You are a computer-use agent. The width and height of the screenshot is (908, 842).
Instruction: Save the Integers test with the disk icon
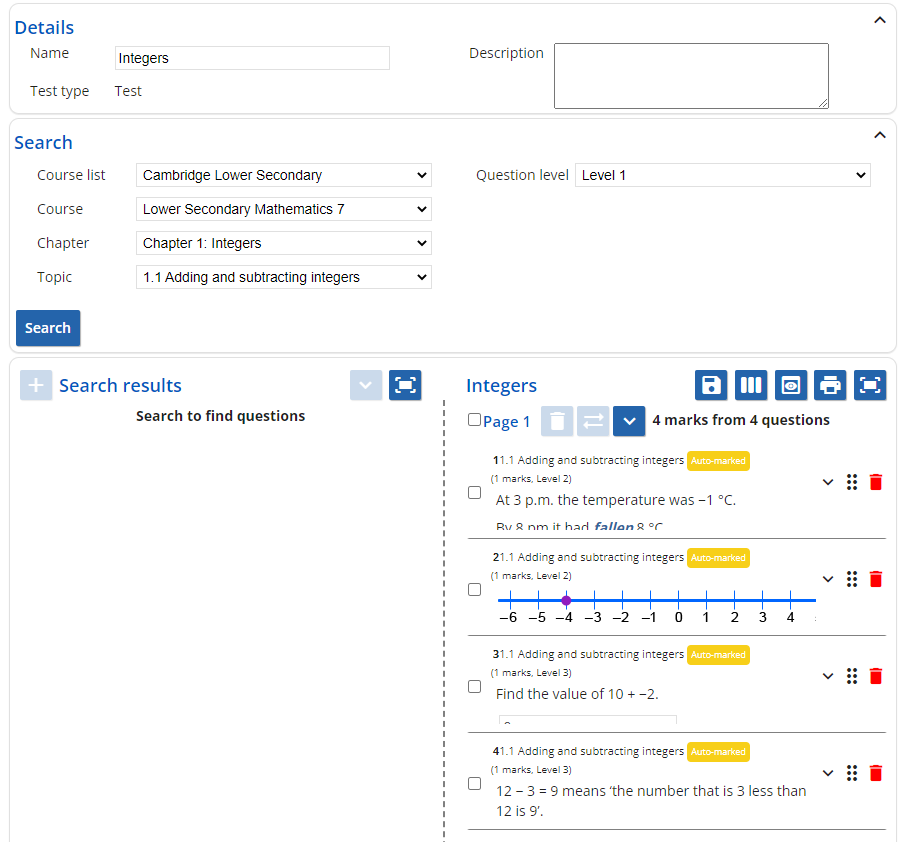point(711,385)
